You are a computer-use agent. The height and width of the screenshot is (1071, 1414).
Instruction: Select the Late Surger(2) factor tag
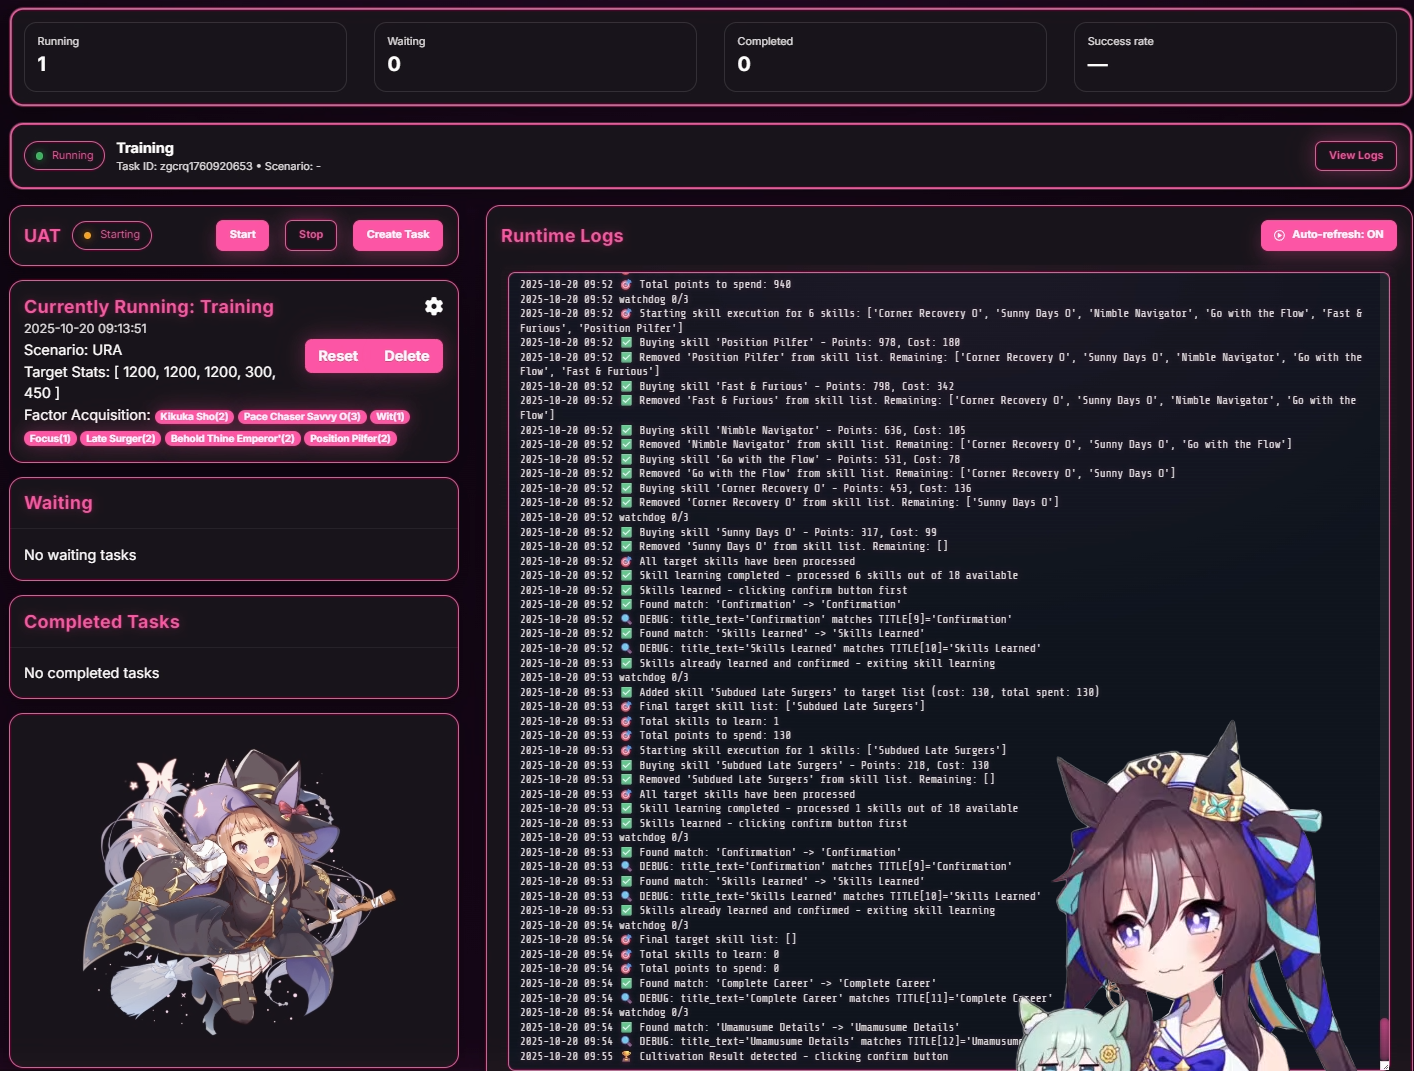coord(121,439)
